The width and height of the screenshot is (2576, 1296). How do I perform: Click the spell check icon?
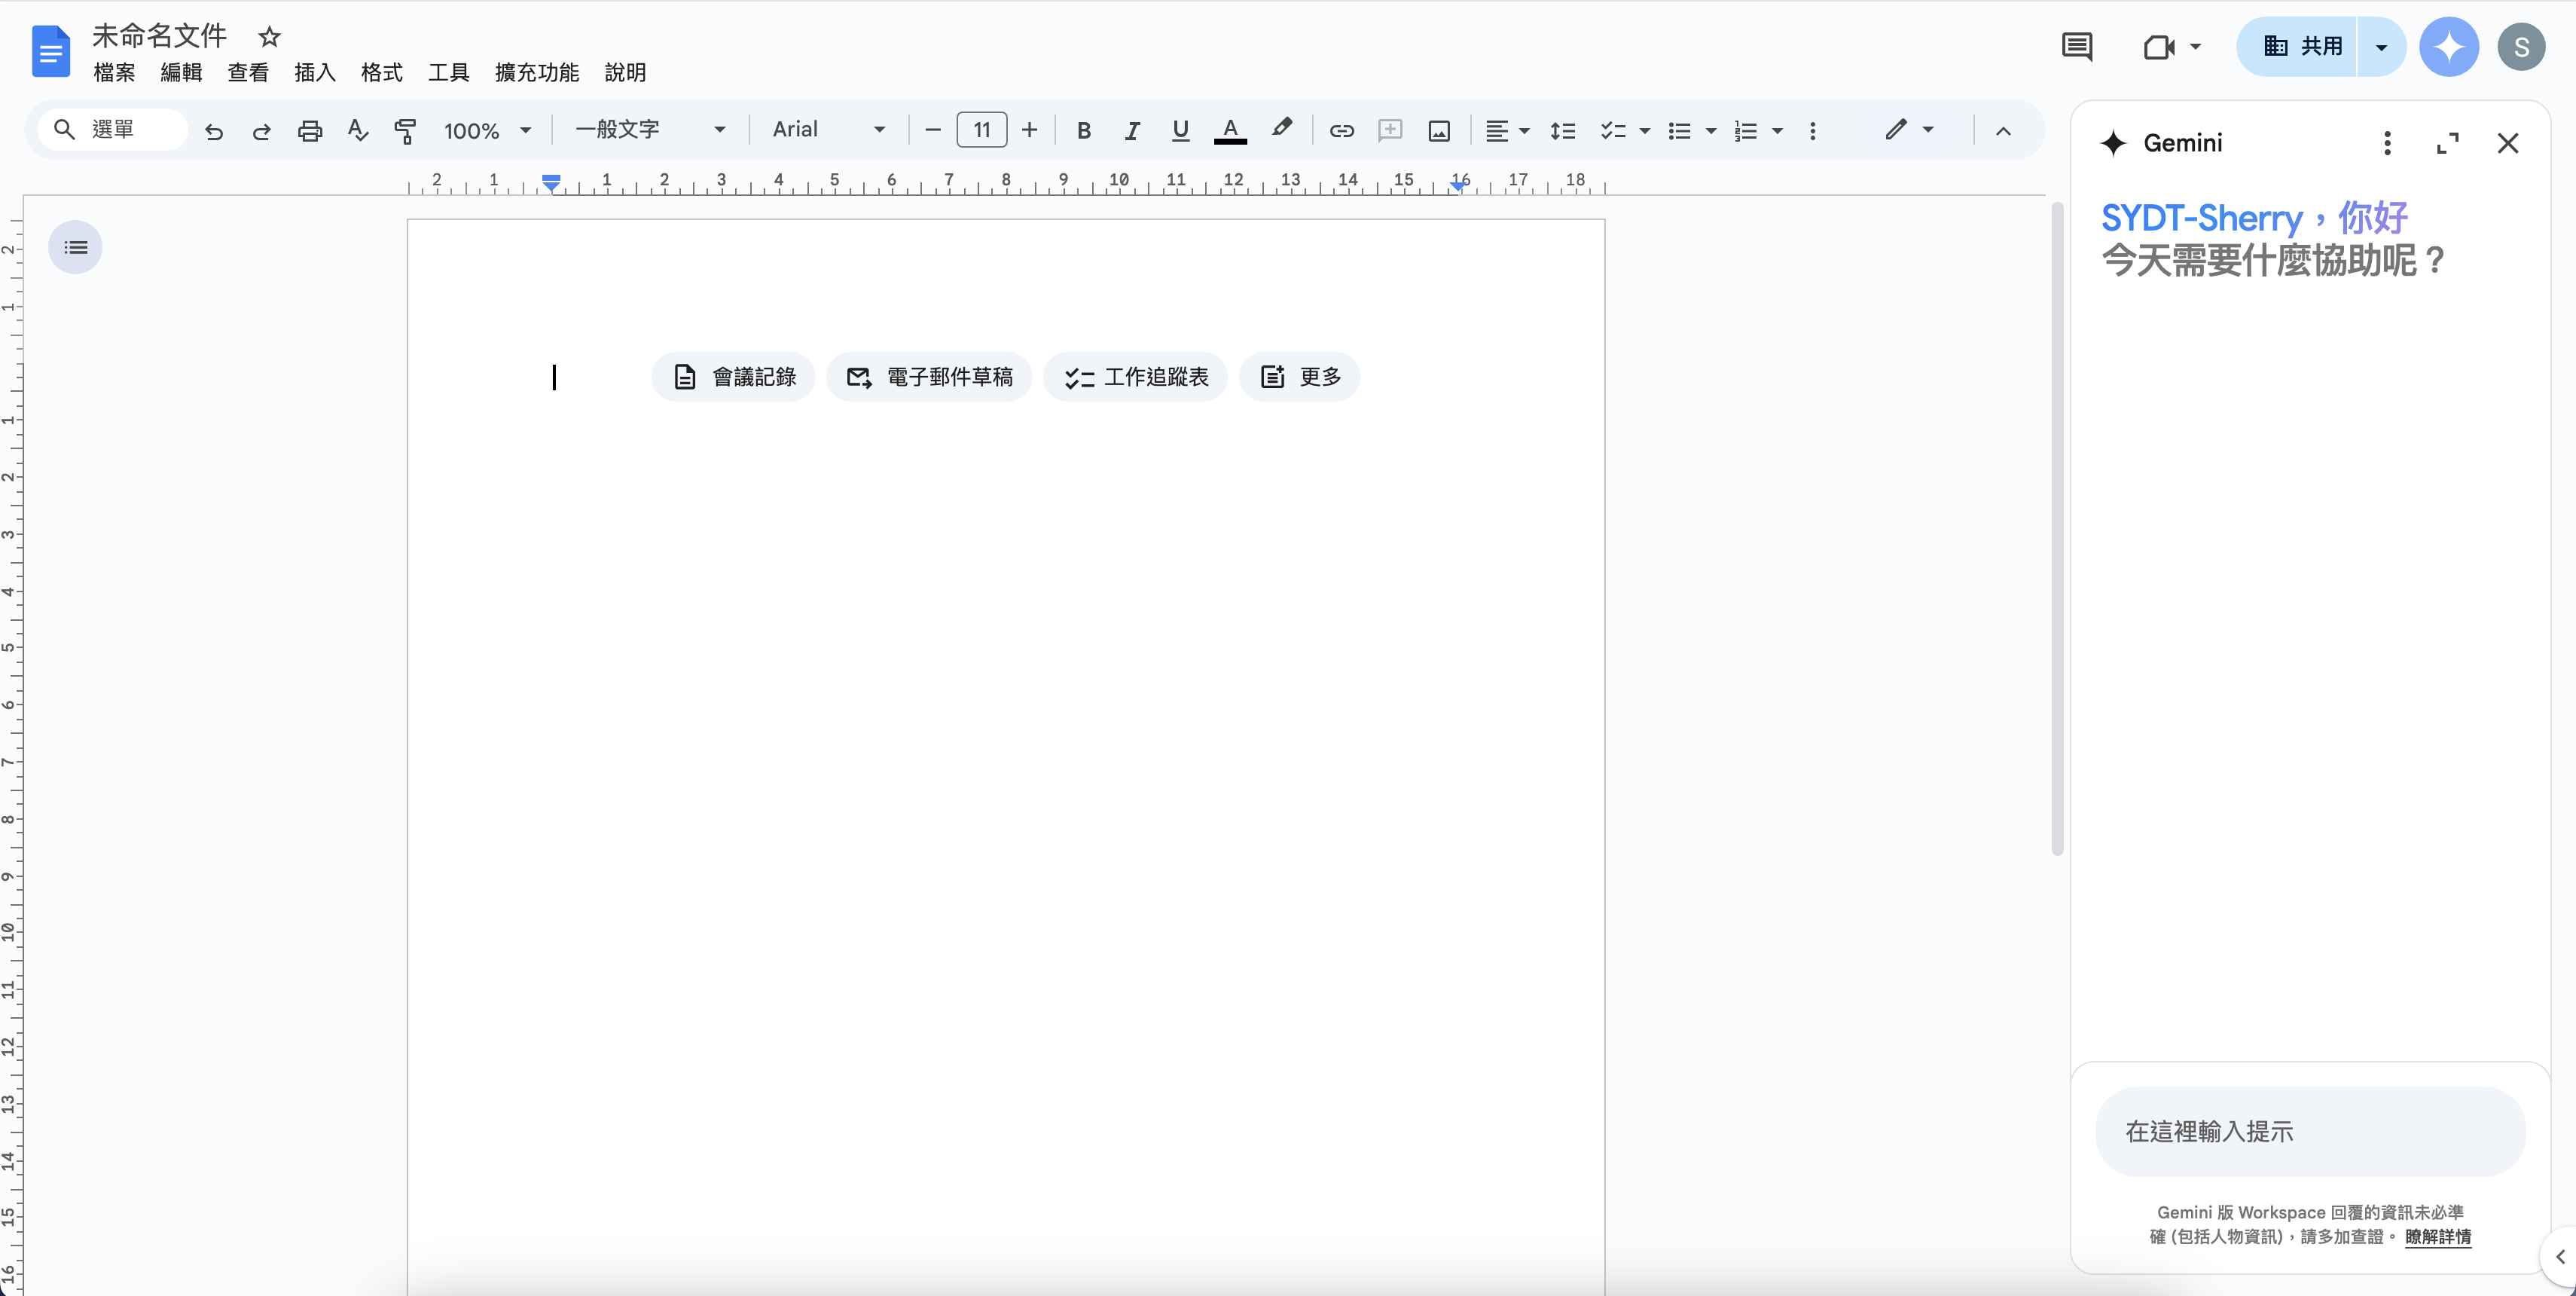coord(357,131)
